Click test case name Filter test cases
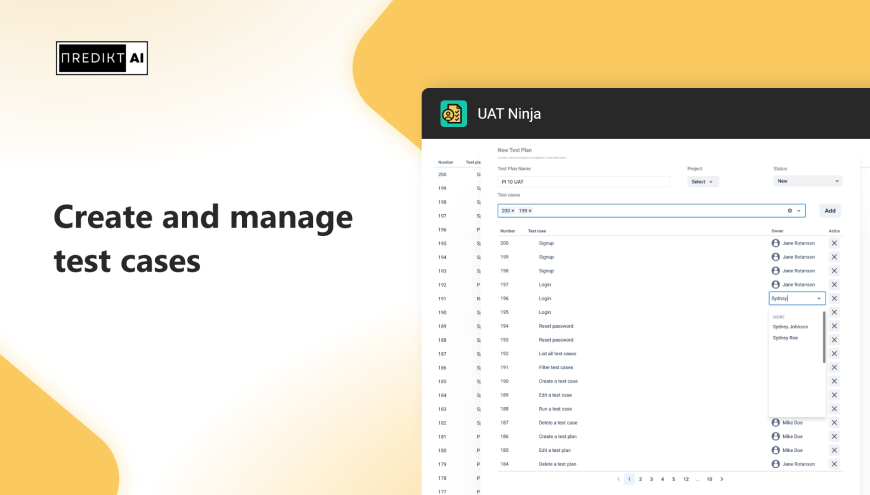Screen dimensions: 870x495 [555, 367]
